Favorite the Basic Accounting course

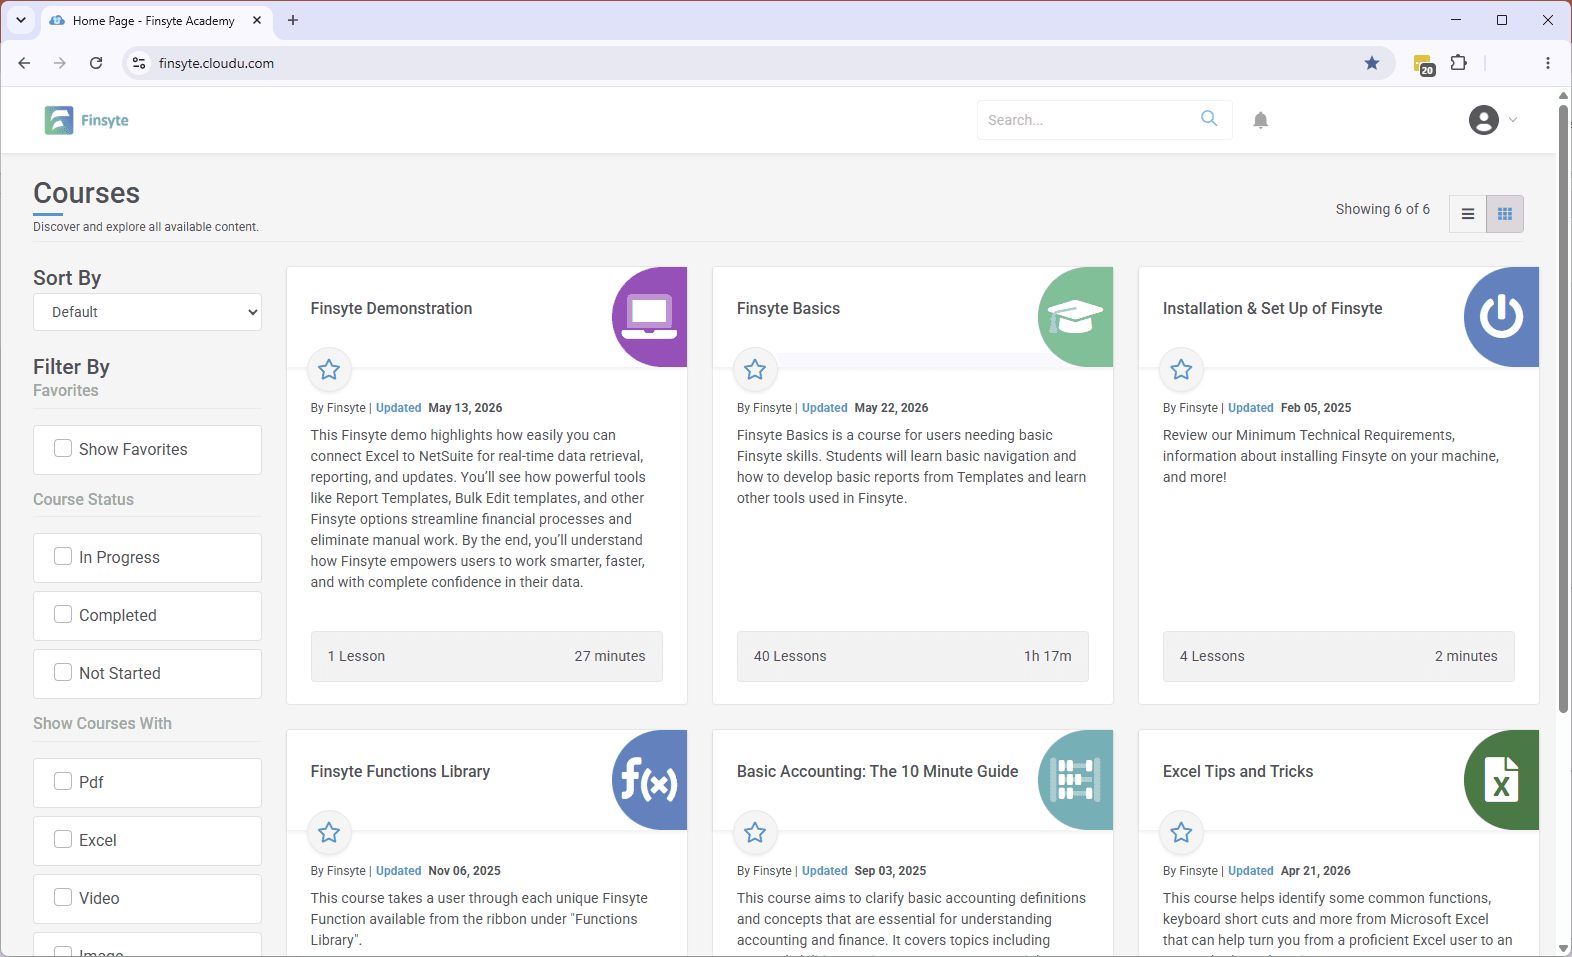tap(755, 833)
